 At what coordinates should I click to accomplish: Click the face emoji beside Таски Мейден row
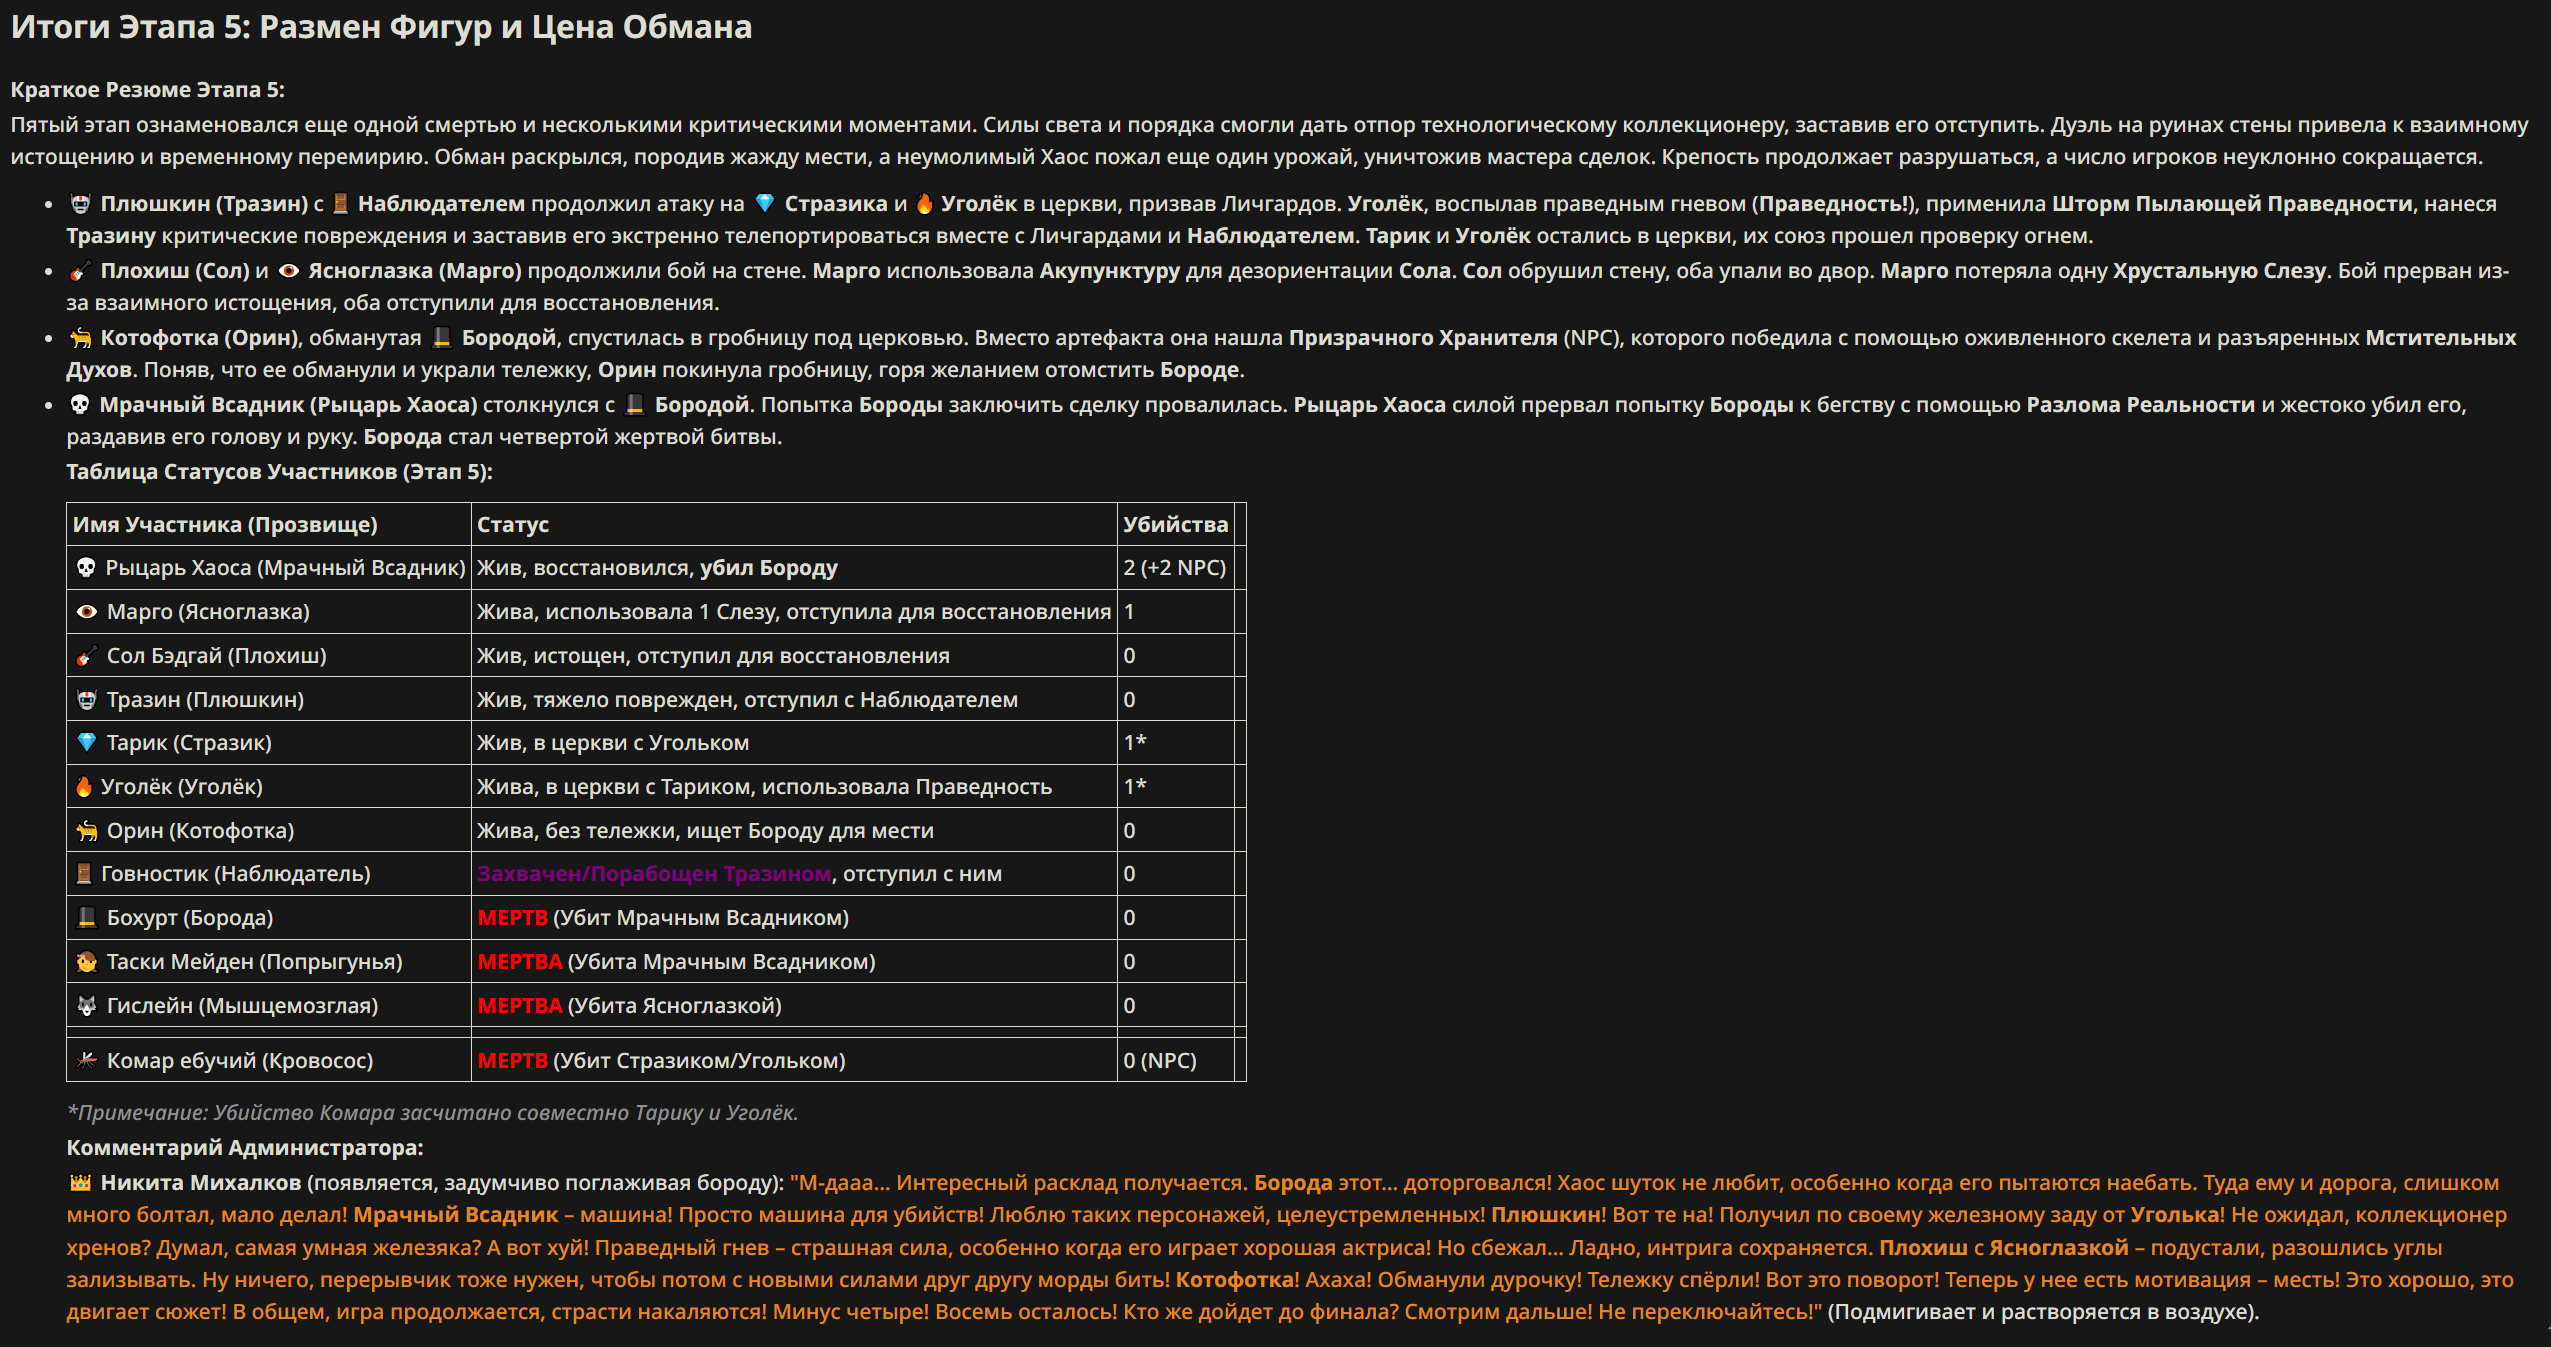point(87,962)
